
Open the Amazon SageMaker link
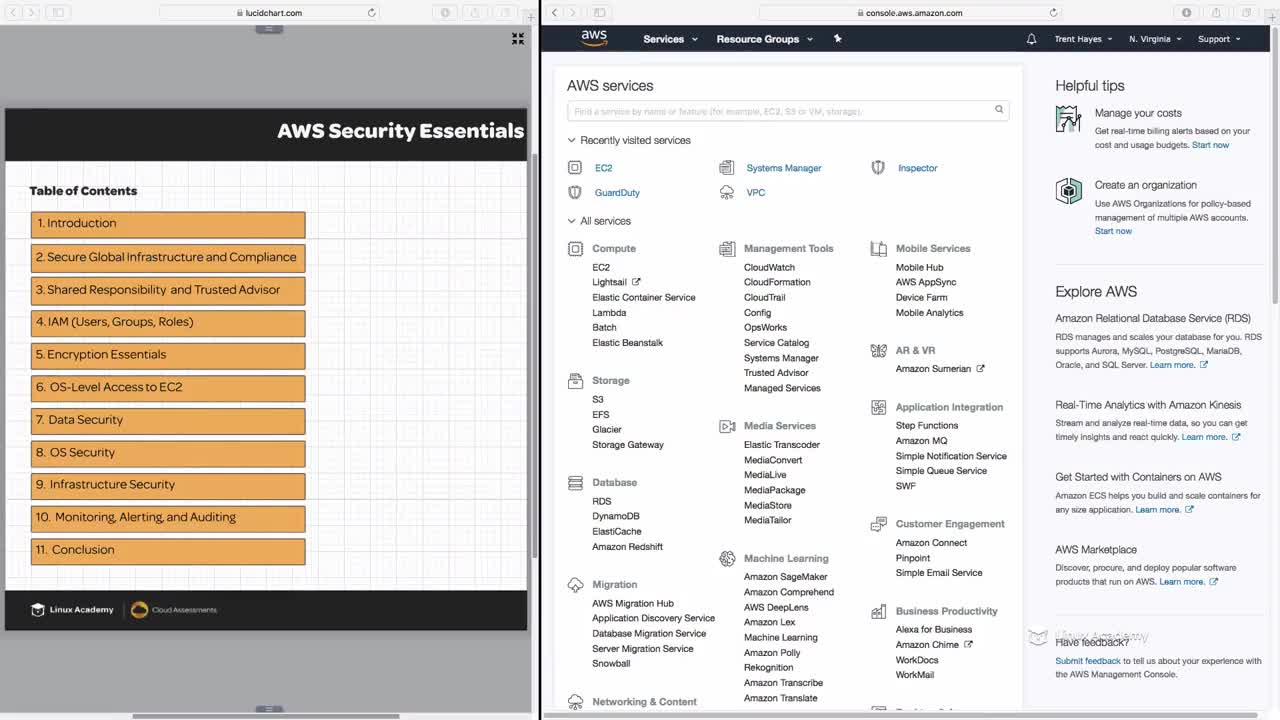(x=786, y=577)
